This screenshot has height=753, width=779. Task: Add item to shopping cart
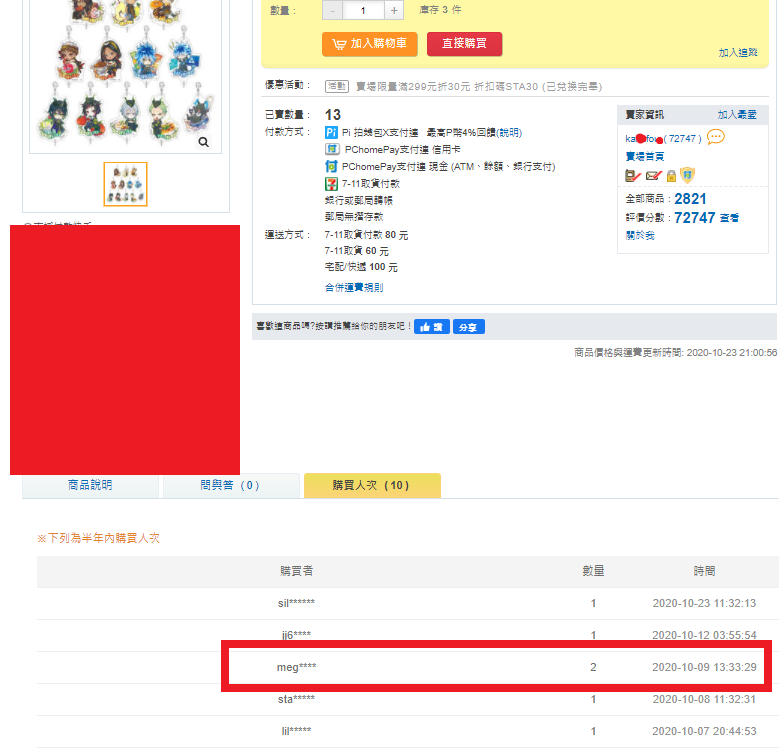tap(370, 44)
